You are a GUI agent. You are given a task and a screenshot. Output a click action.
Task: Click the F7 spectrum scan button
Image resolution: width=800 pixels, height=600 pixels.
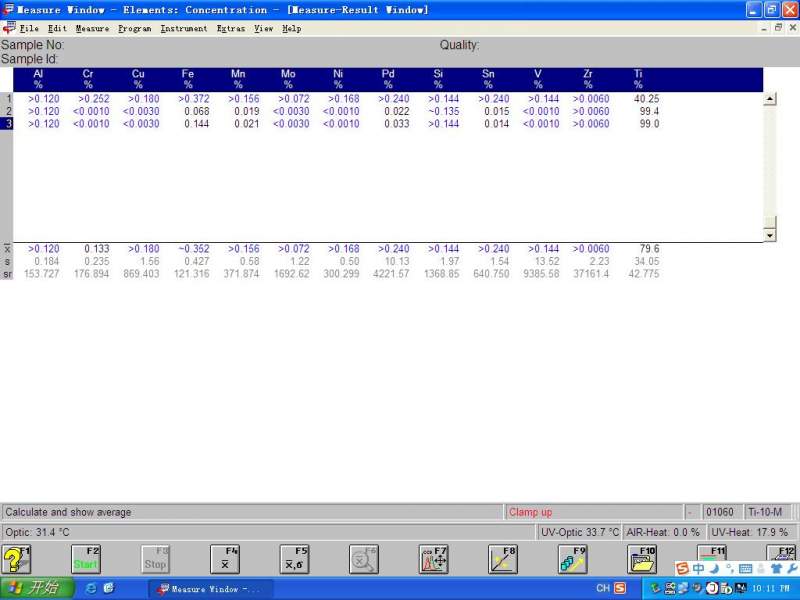(434, 560)
